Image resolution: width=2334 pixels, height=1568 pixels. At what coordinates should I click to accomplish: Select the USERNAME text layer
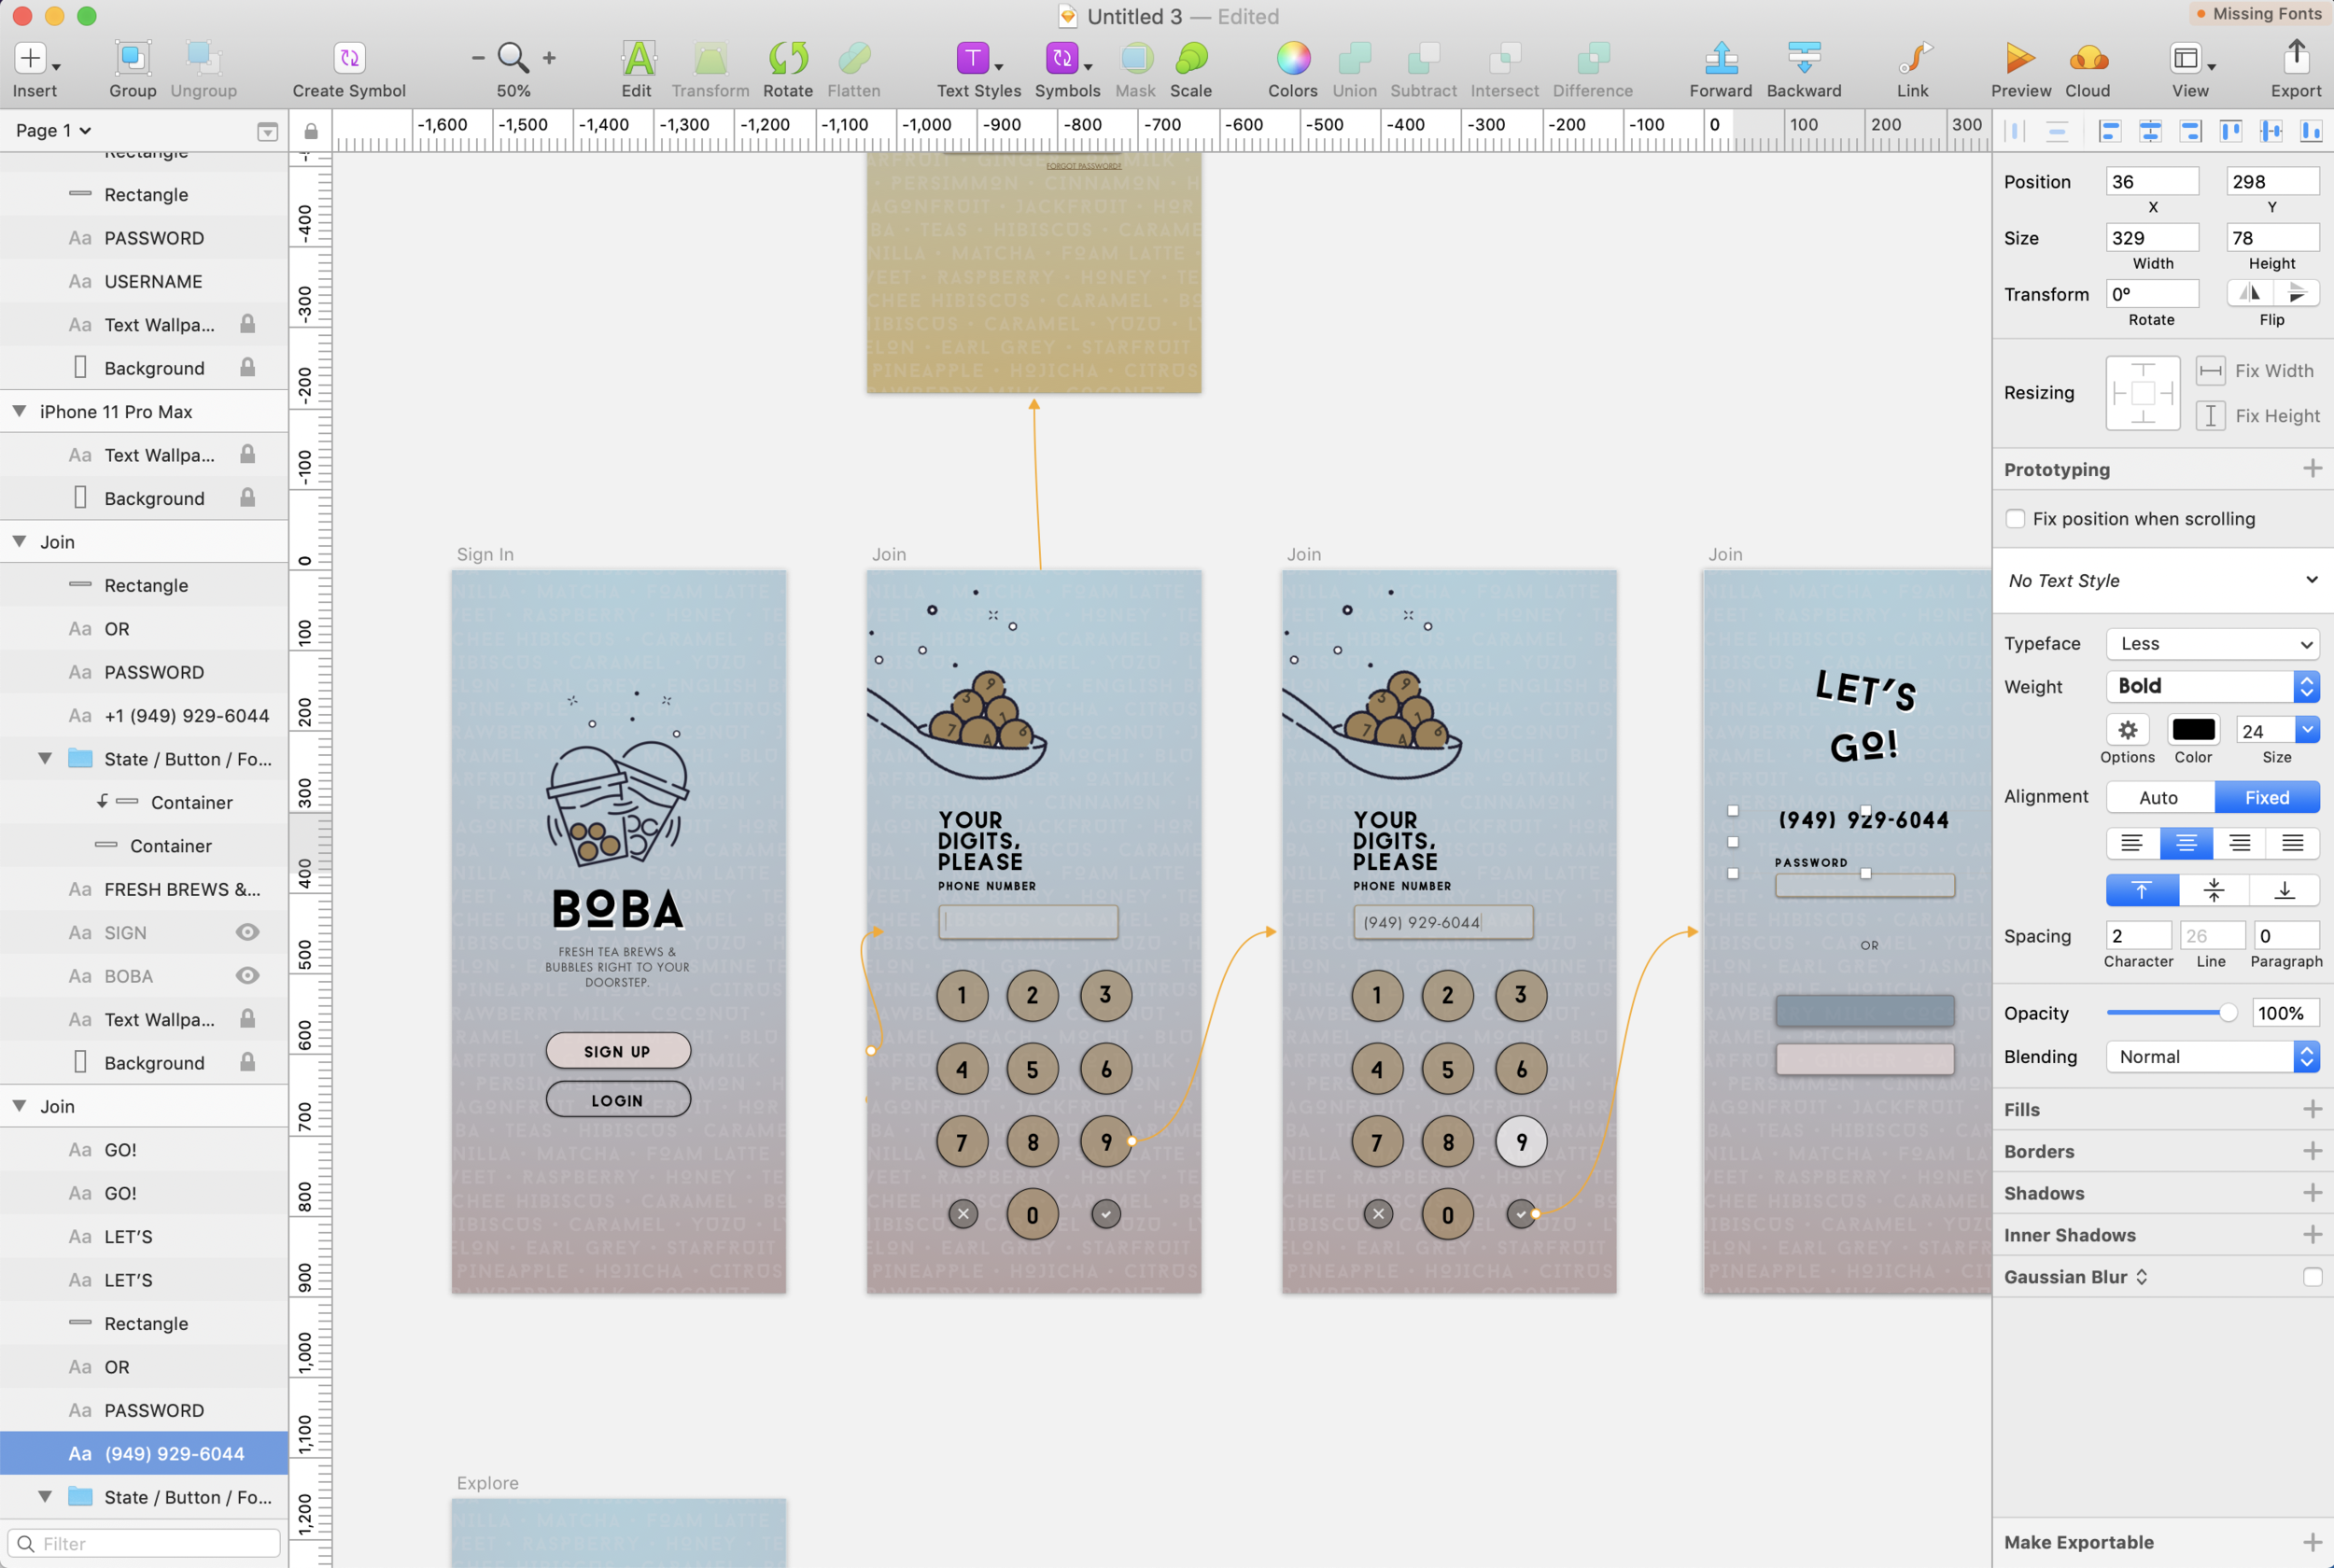(x=144, y=281)
